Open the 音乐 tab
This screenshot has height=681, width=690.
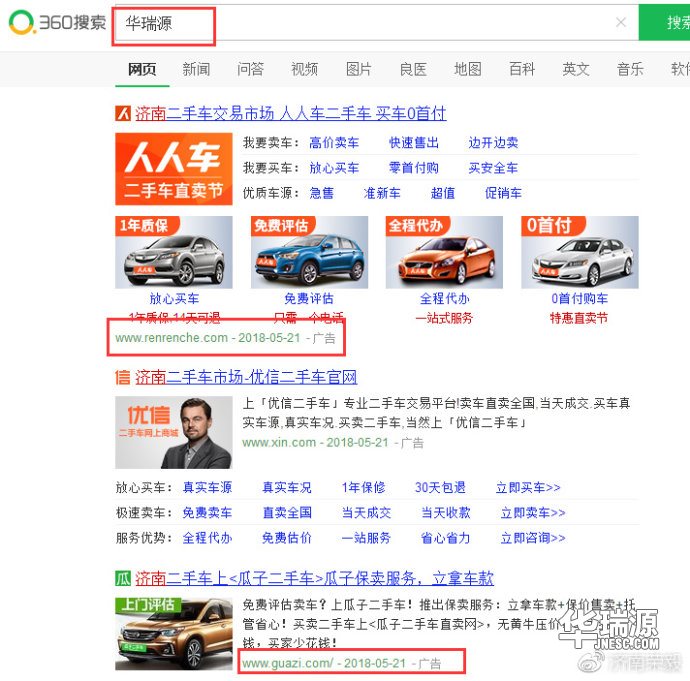click(630, 69)
